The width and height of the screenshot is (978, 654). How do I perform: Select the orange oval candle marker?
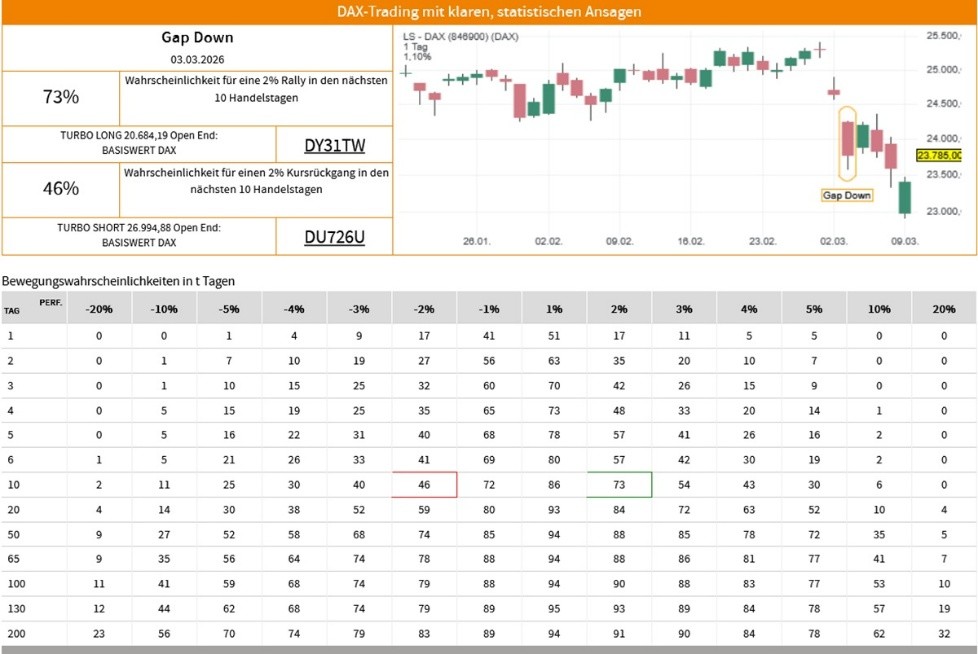pos(847,143)
